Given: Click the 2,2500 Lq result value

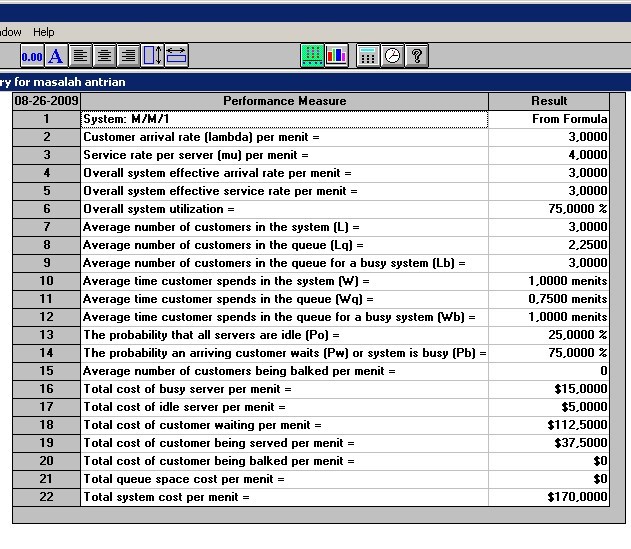Looking at the screenshot, I should coord(549,245).
